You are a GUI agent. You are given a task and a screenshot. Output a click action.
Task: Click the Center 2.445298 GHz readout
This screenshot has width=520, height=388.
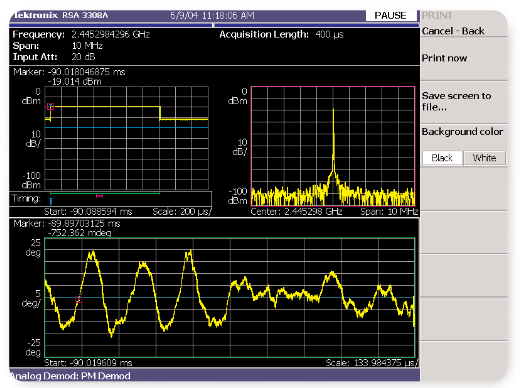(296, 212)
